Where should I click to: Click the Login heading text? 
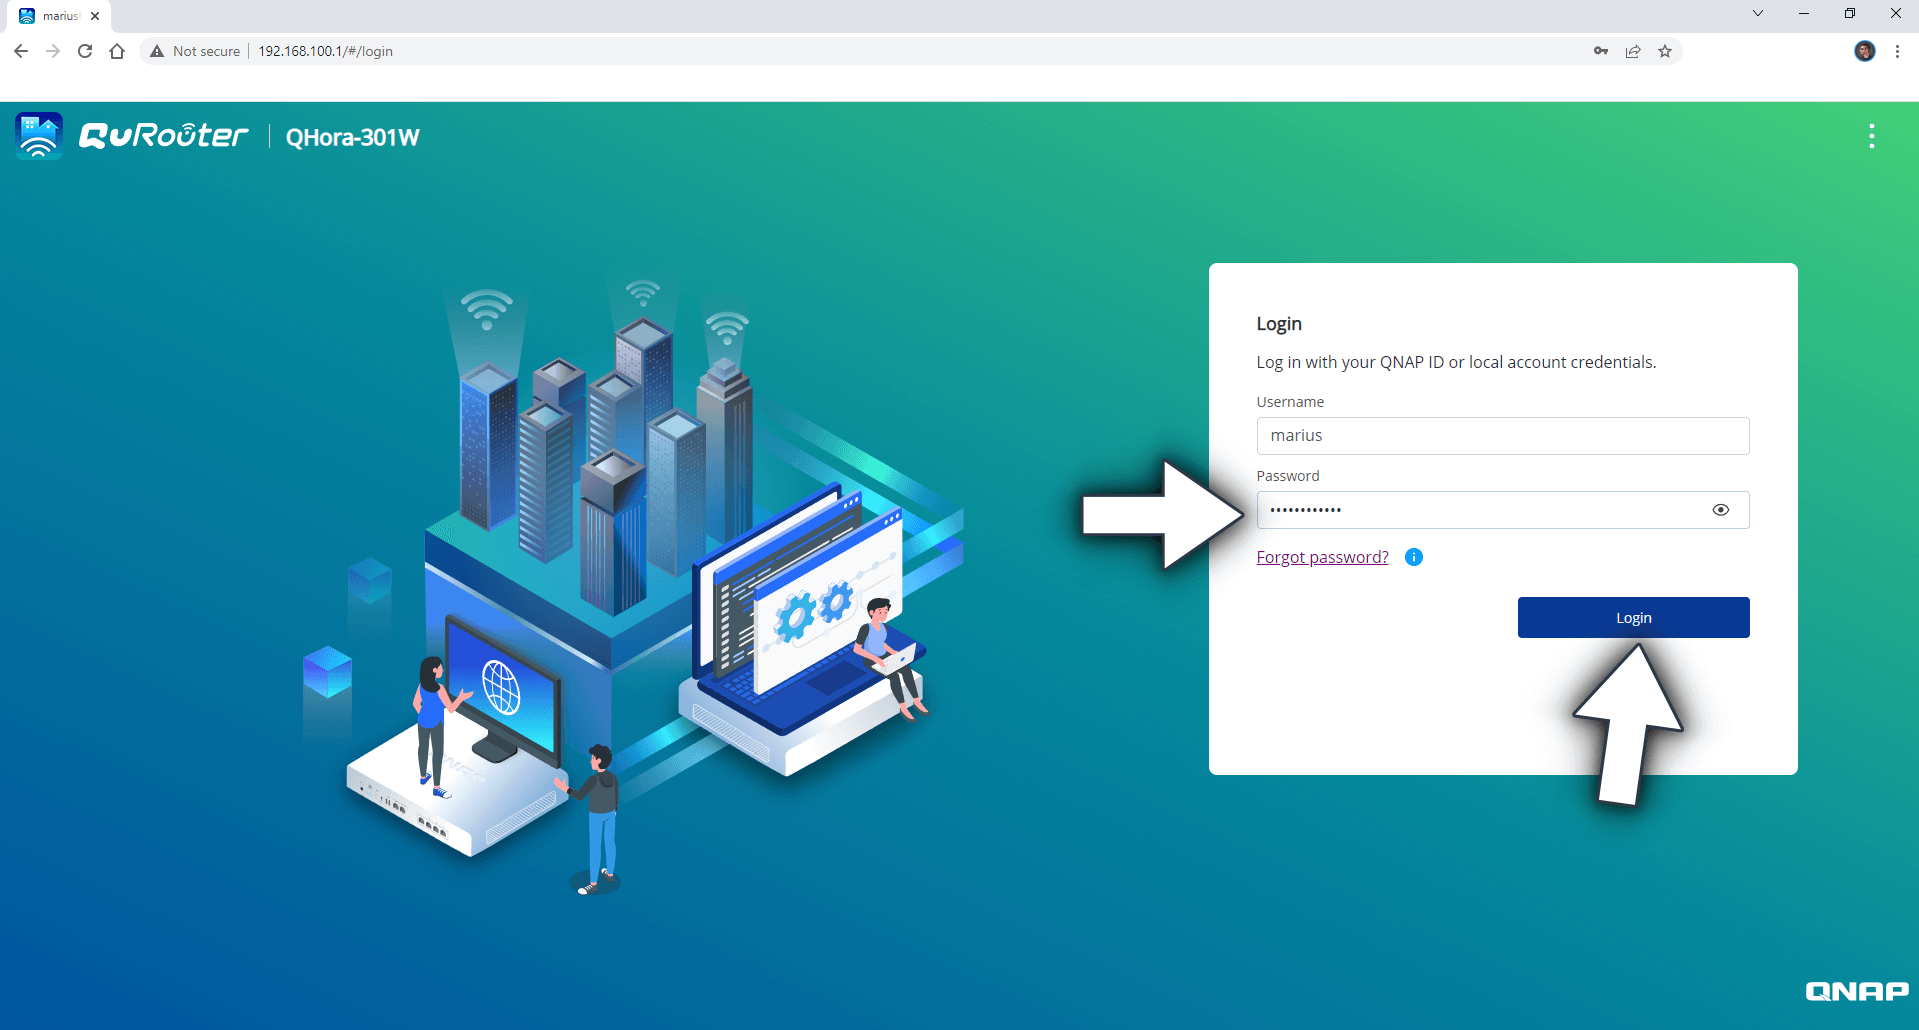click(1278, 324)
